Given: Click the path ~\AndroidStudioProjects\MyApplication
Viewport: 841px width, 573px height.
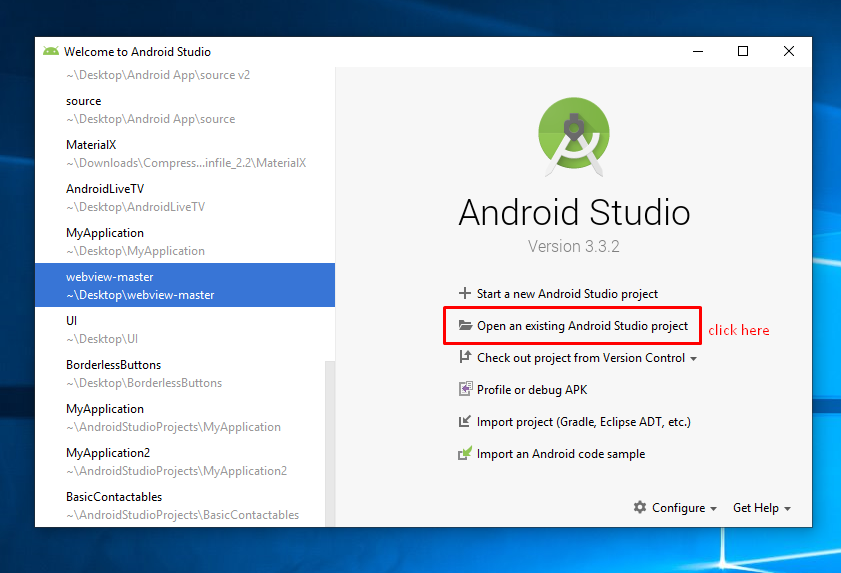Looking at the screenshot, I should (x=173, y=427).
